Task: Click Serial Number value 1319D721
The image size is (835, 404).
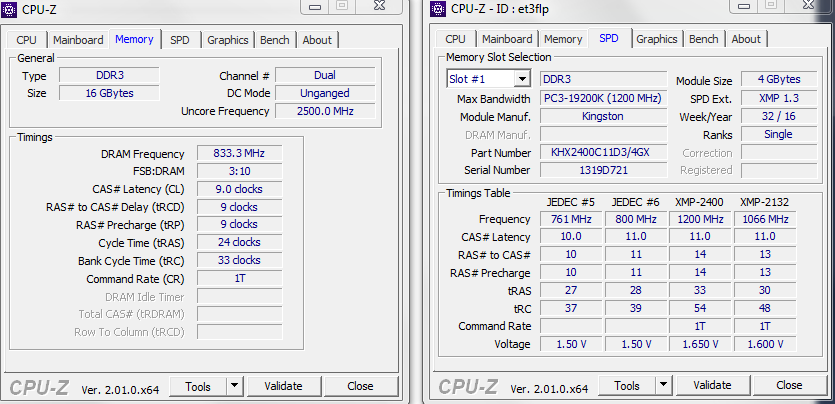Action: coord(603,170)
